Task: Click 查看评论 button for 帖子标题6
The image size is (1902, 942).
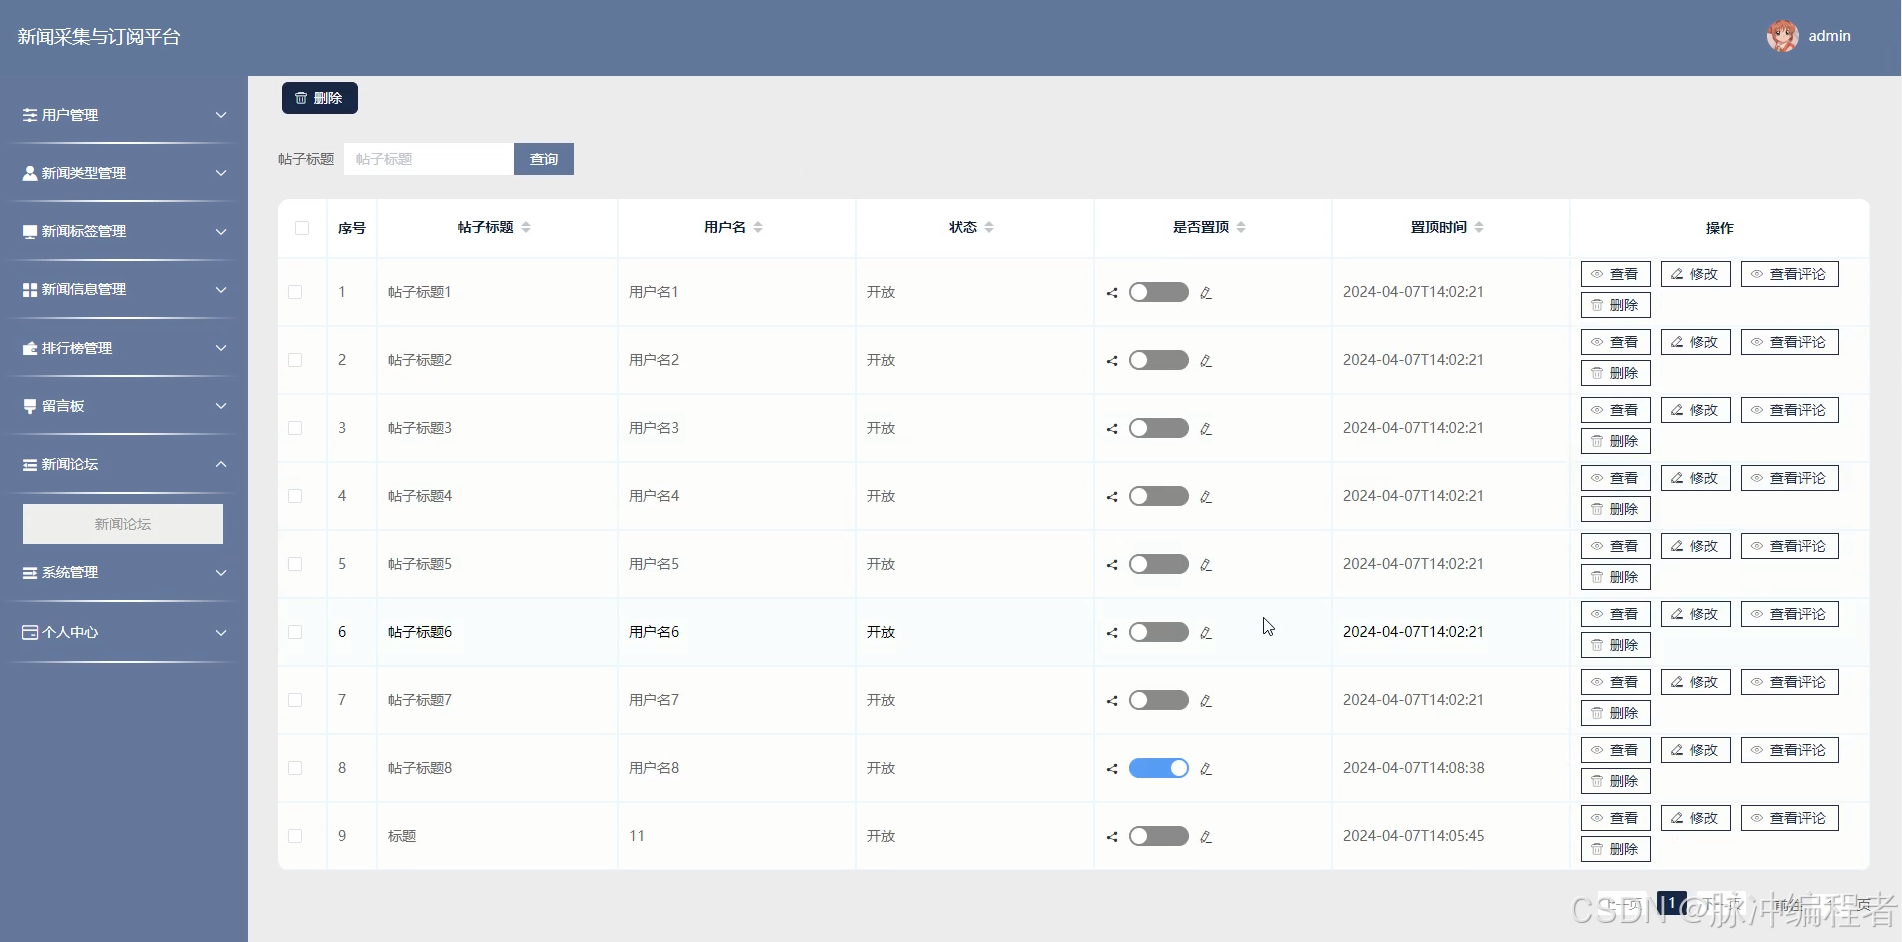Action: [x=1790, y=614]
